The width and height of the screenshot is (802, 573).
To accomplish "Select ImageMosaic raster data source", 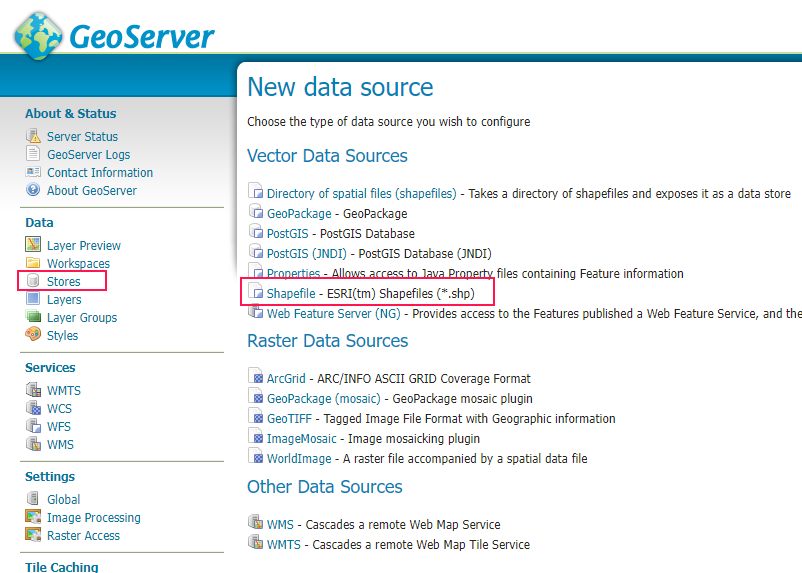I will (x=302, y=439).
